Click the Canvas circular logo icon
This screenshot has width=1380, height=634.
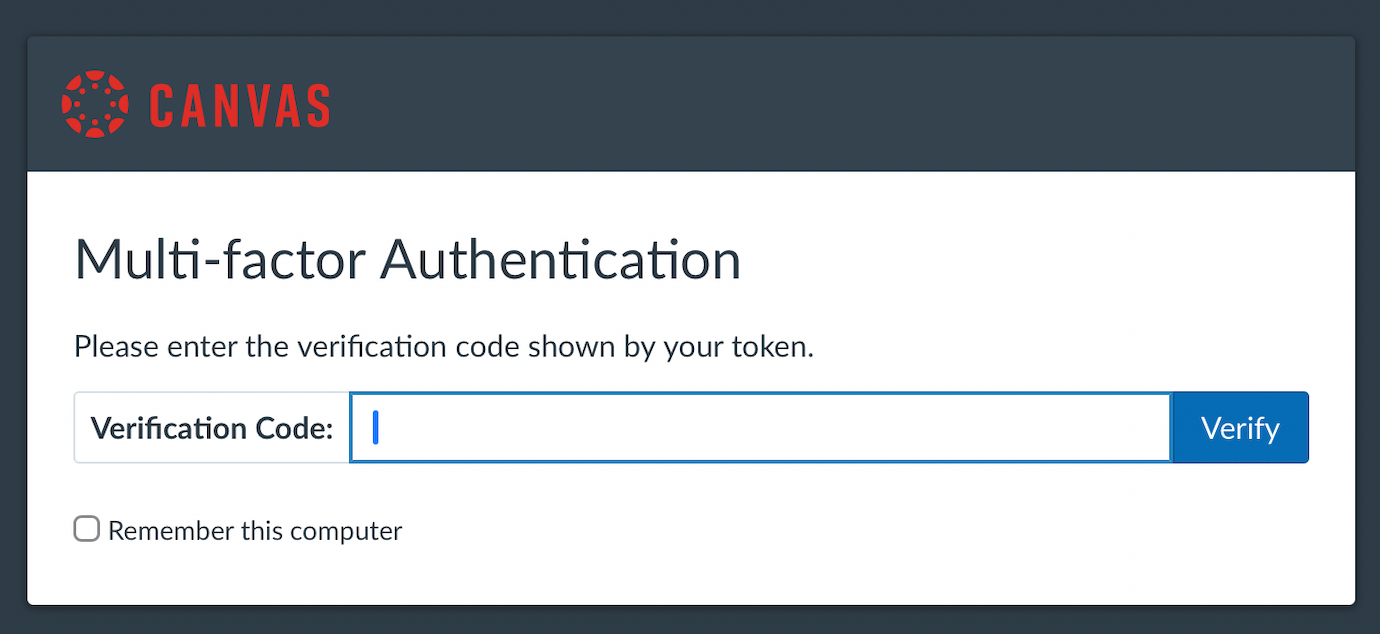tap(95, 104)
